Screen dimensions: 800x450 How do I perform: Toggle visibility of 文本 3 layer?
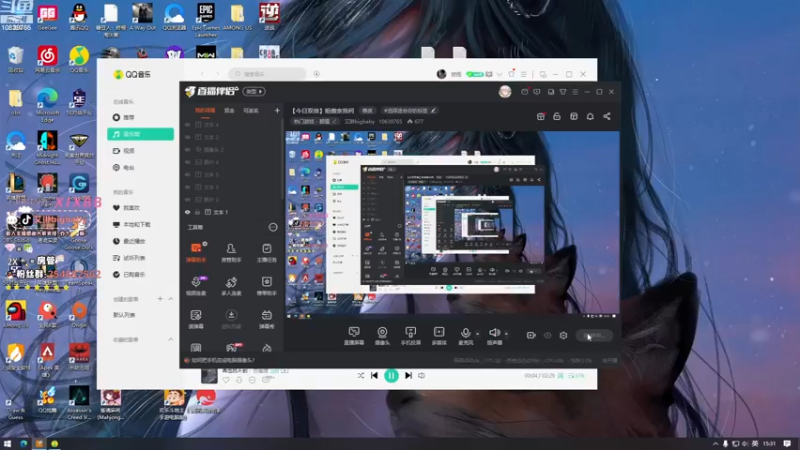click(188, 187)
